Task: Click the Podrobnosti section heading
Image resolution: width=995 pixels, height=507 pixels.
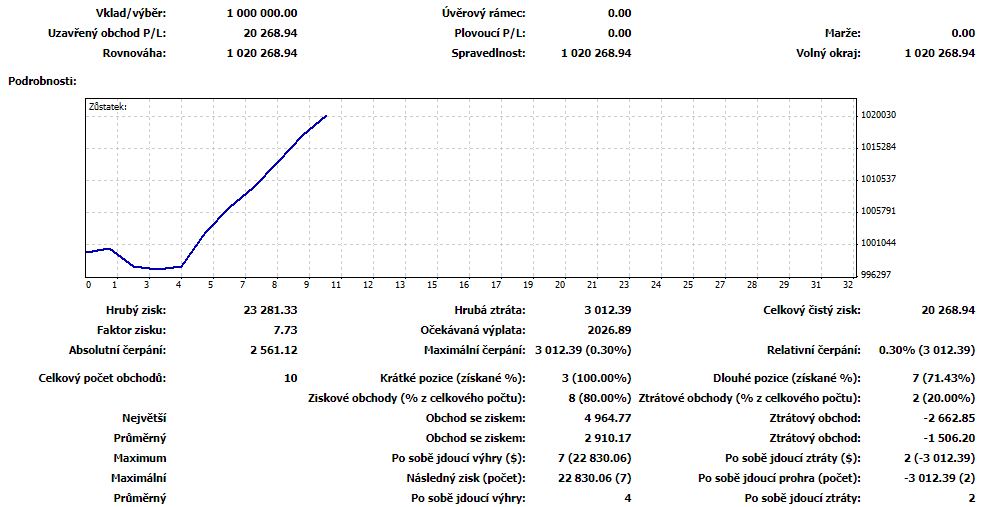Action: 41,79
